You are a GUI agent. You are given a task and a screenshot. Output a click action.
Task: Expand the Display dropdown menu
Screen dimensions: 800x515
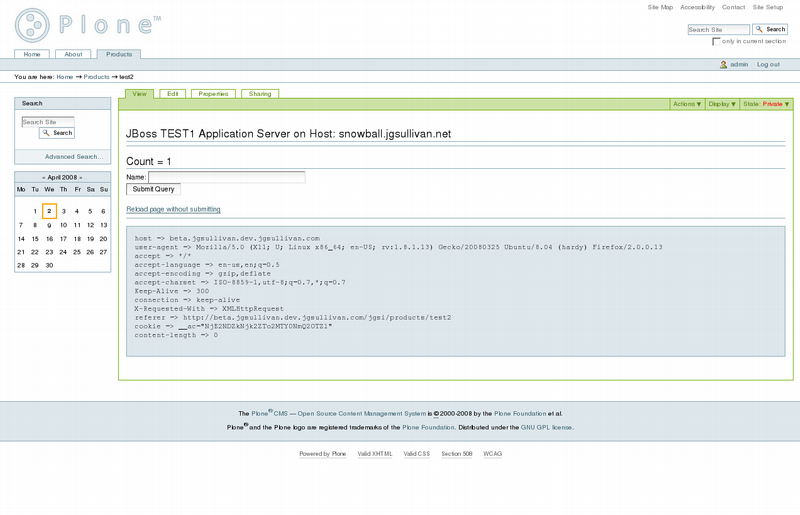click(722, 104)
